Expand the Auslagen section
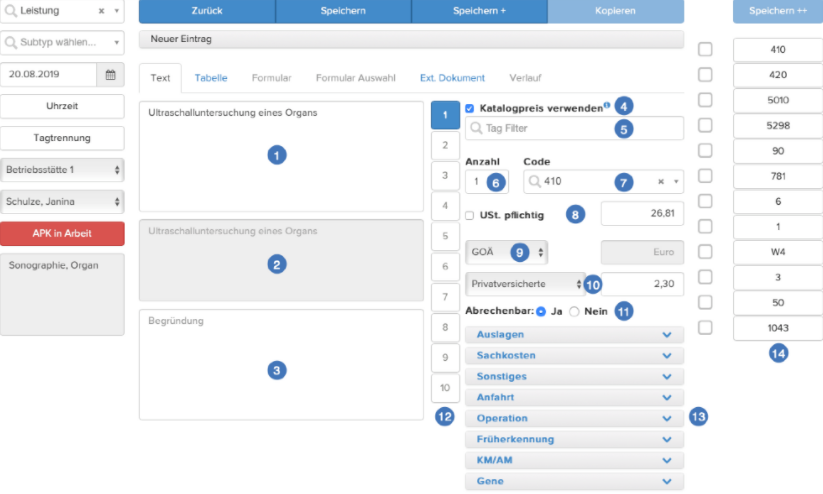Viewport: 823px width, 494px height. click(x=574, y=334)
